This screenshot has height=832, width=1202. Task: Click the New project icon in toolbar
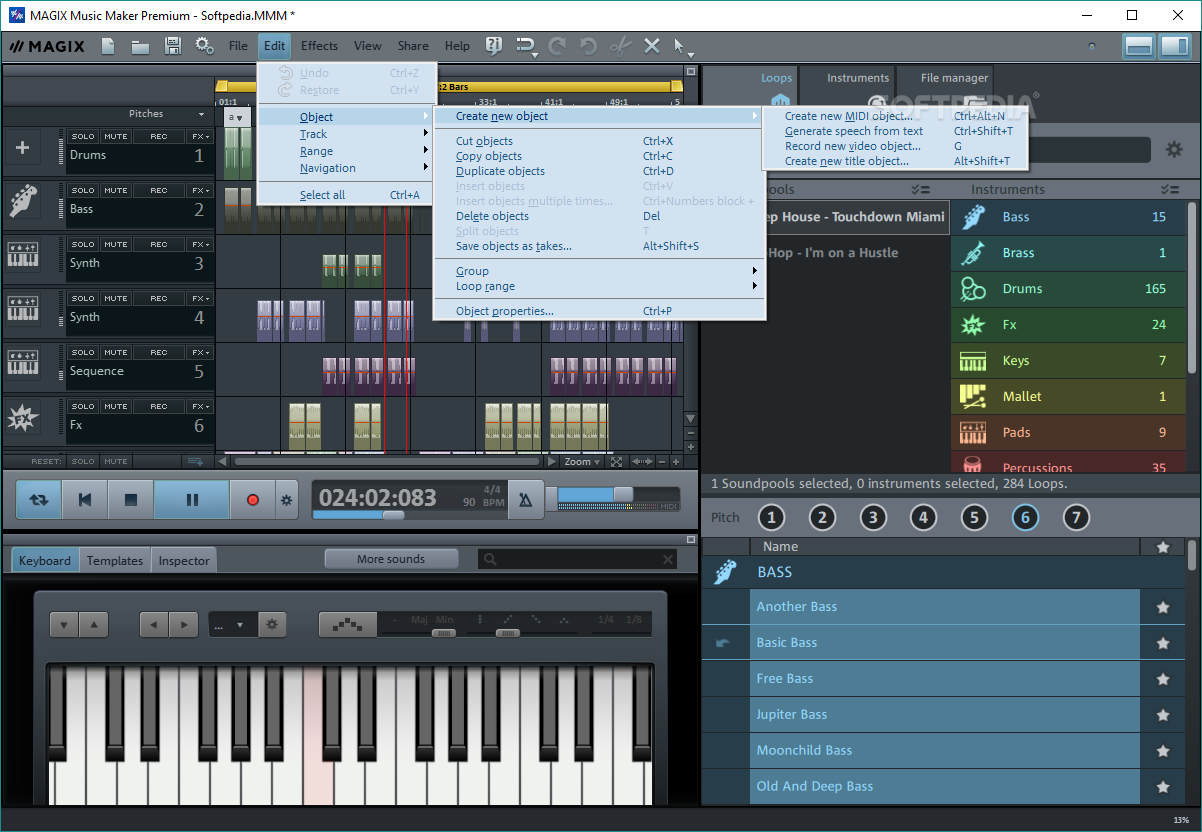point(108,46)
